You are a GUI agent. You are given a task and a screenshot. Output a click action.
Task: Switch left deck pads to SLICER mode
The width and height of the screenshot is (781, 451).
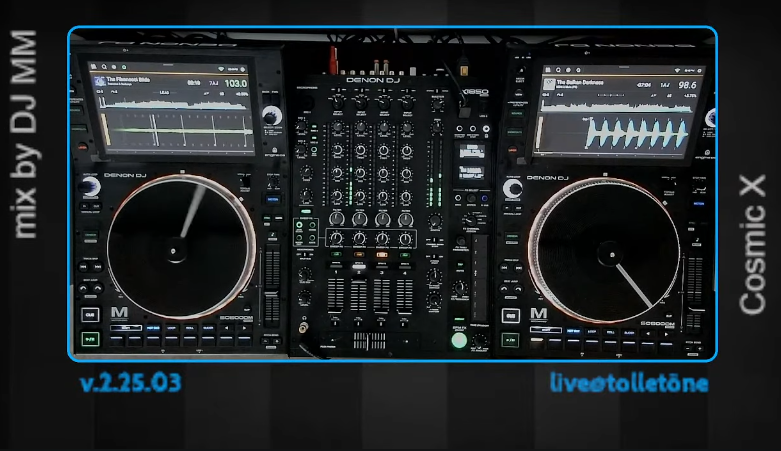coord(208,328)
